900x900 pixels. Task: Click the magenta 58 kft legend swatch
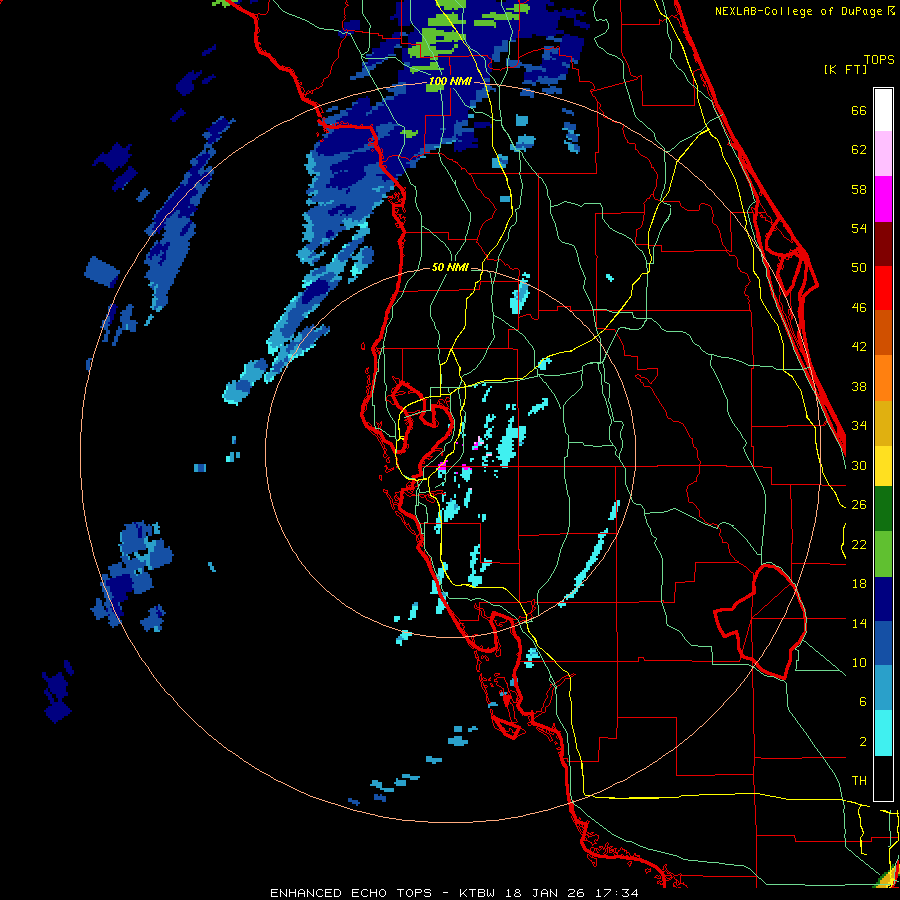pos(883,199)
